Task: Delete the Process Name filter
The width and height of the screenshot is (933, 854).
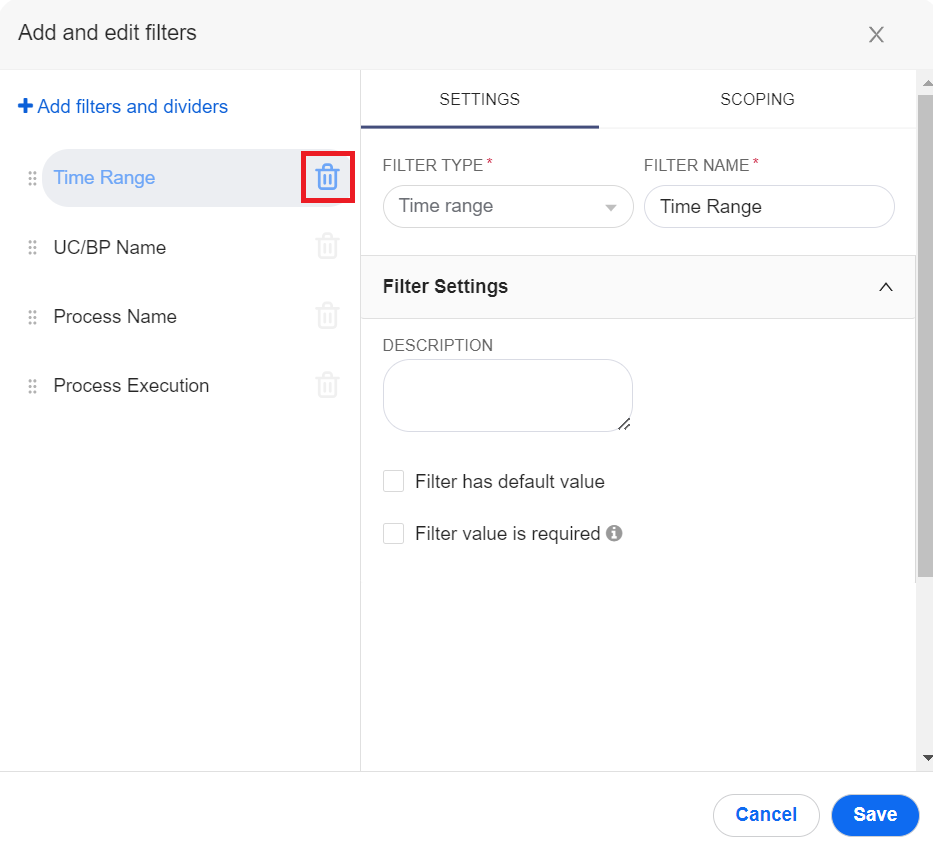Action: click(x=327, y=315)
